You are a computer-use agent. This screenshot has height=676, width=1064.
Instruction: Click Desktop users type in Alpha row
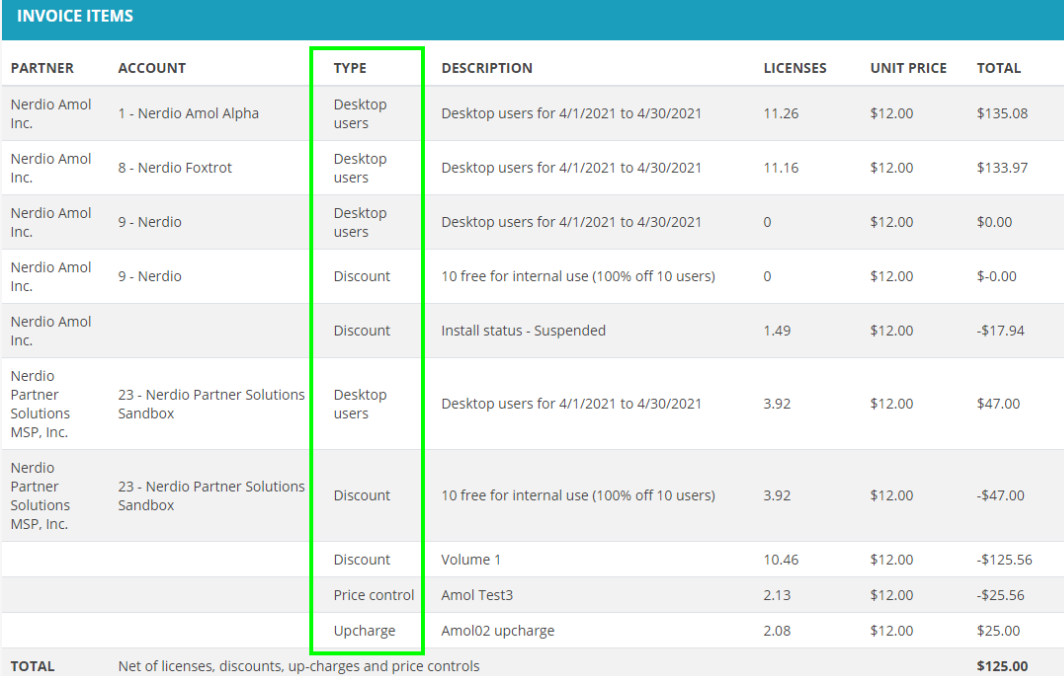(x=360, y=113)
